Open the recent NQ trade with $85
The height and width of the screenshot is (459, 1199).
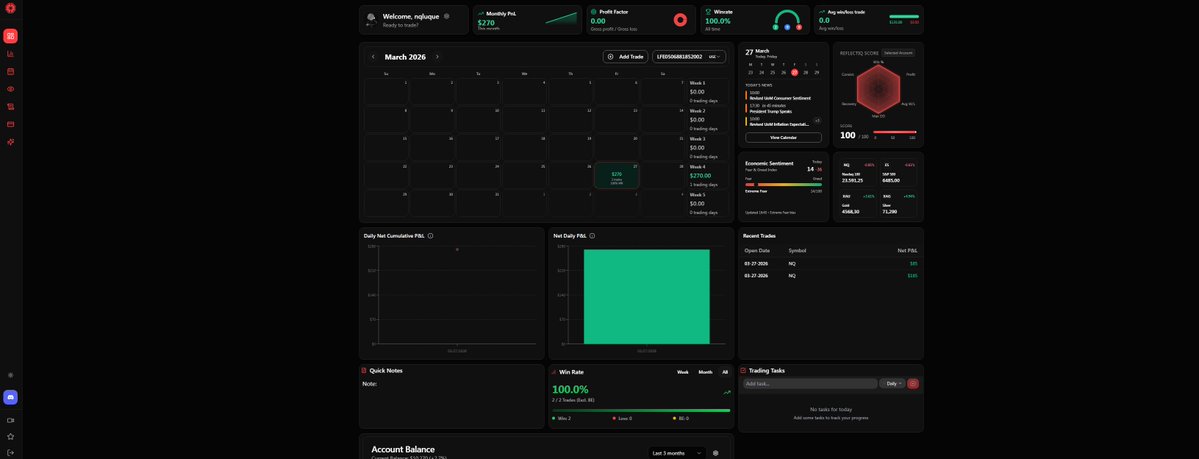click(830, 263)
